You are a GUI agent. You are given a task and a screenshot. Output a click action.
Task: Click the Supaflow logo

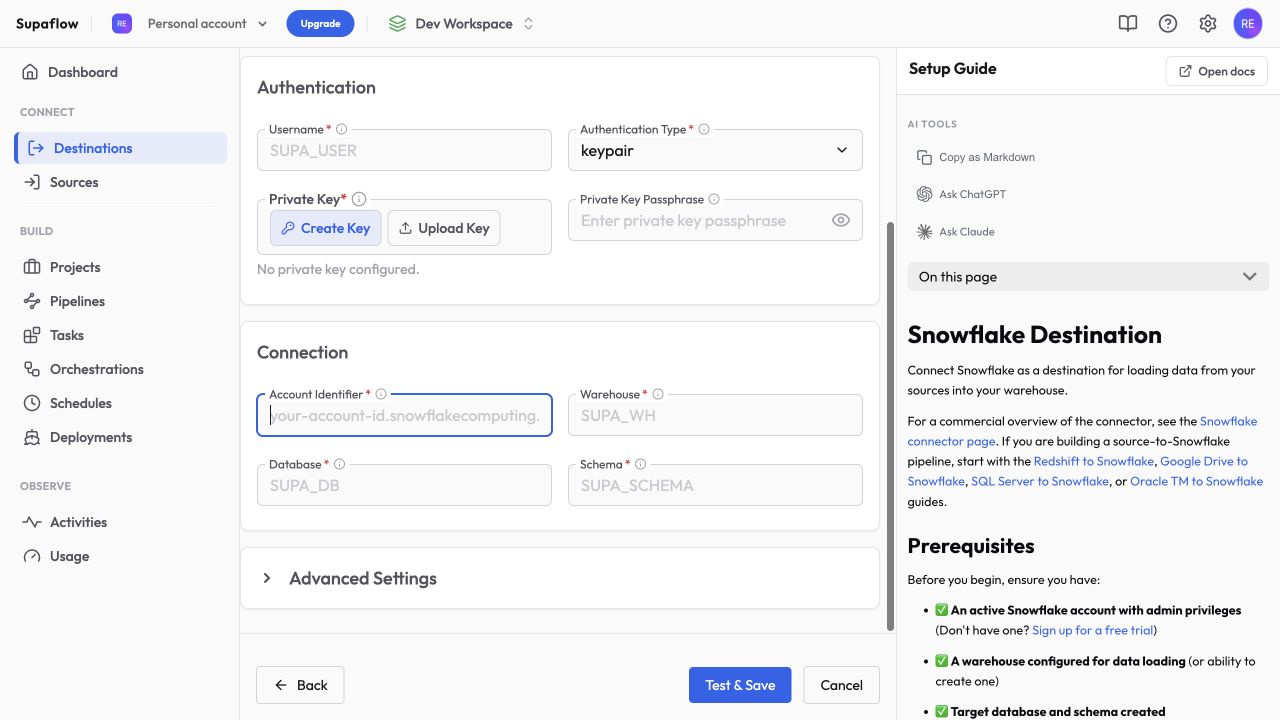47,24
